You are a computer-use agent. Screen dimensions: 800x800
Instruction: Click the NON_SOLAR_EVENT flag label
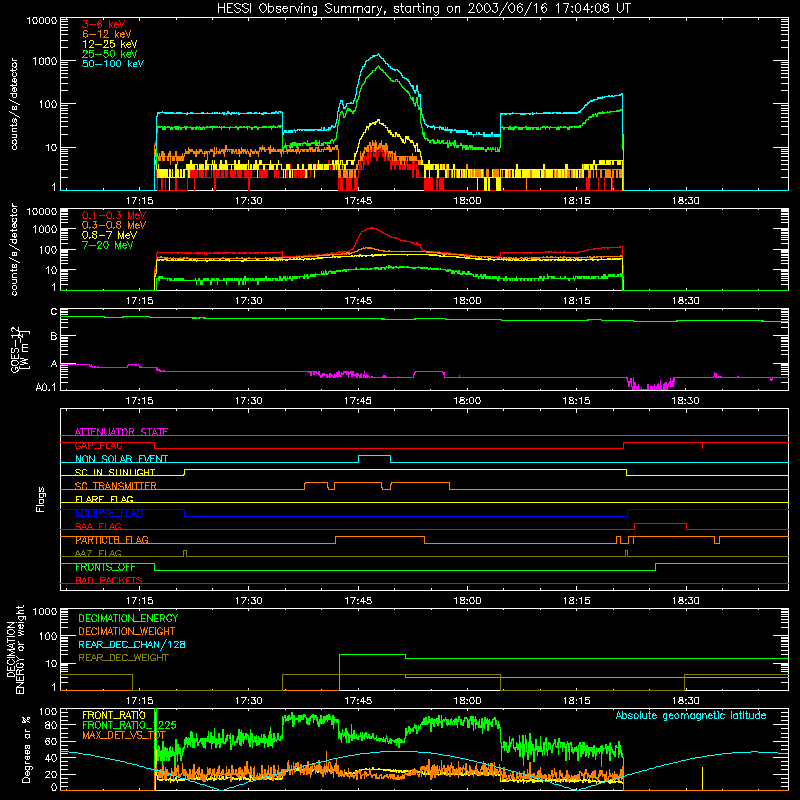pyautogui.click(x=121, y=459)
